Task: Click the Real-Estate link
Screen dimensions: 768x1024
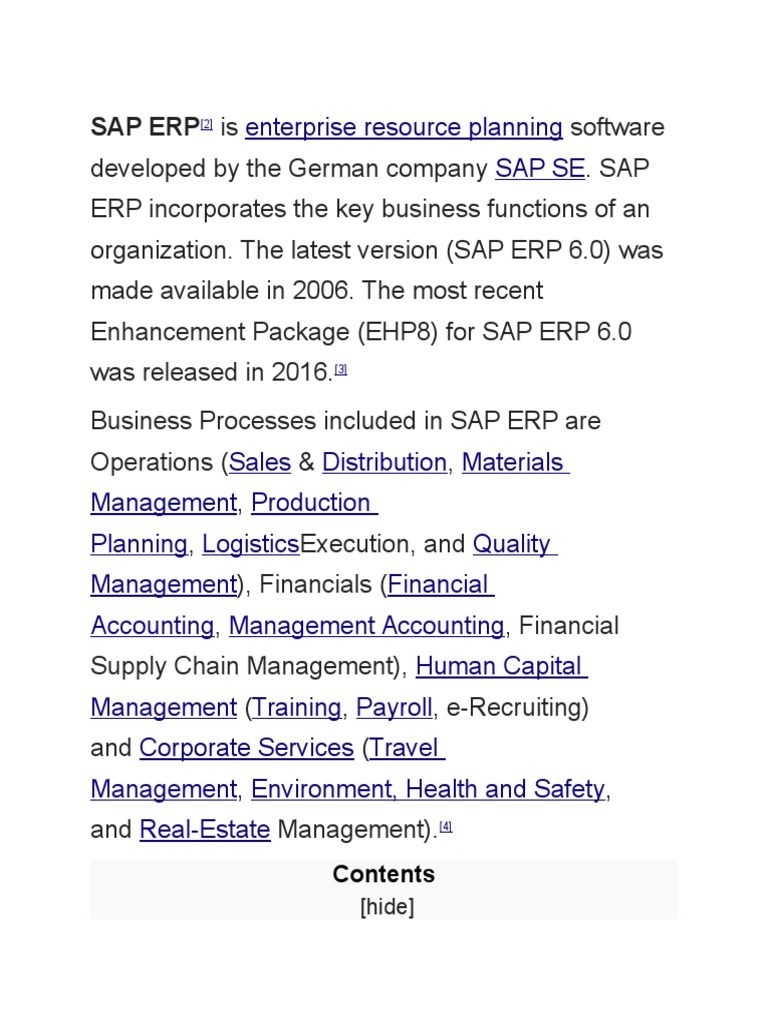Action: tap(205, 830)
